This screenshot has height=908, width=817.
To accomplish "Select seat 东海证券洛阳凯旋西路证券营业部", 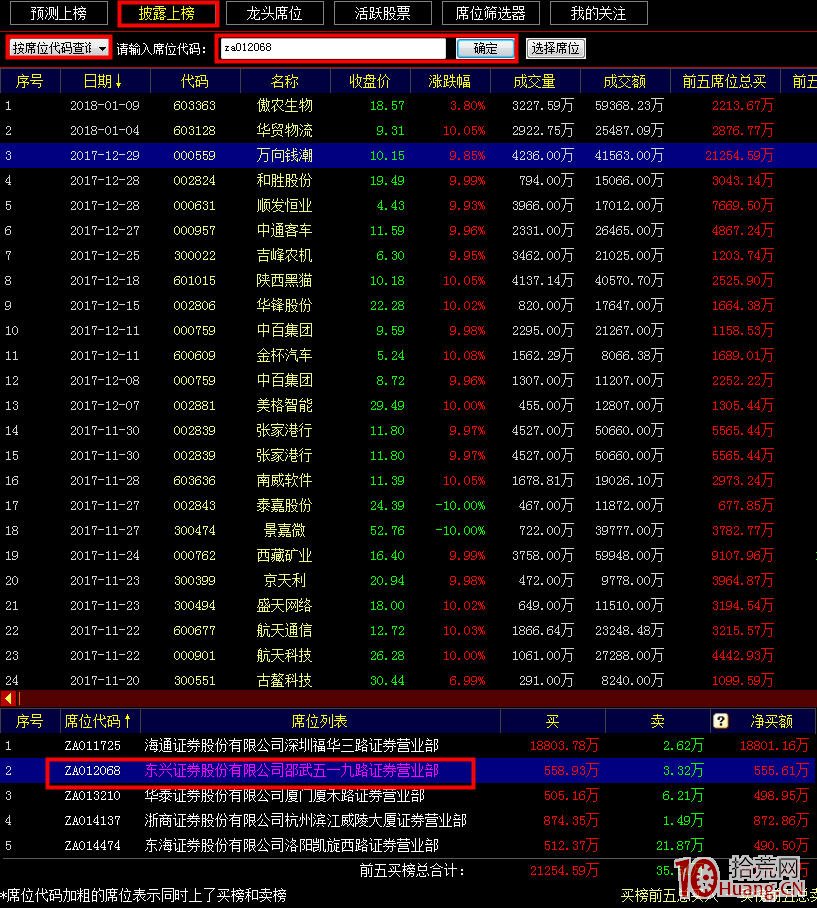I will (x=408, y=845).
